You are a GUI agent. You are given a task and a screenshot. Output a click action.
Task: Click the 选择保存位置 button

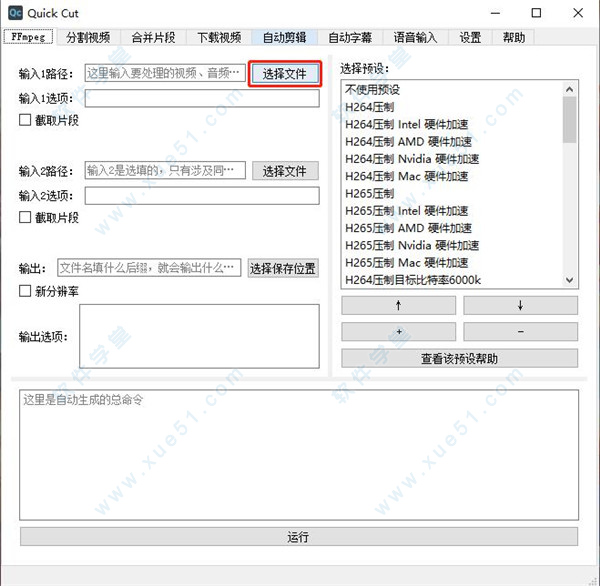tap(283, 268)
